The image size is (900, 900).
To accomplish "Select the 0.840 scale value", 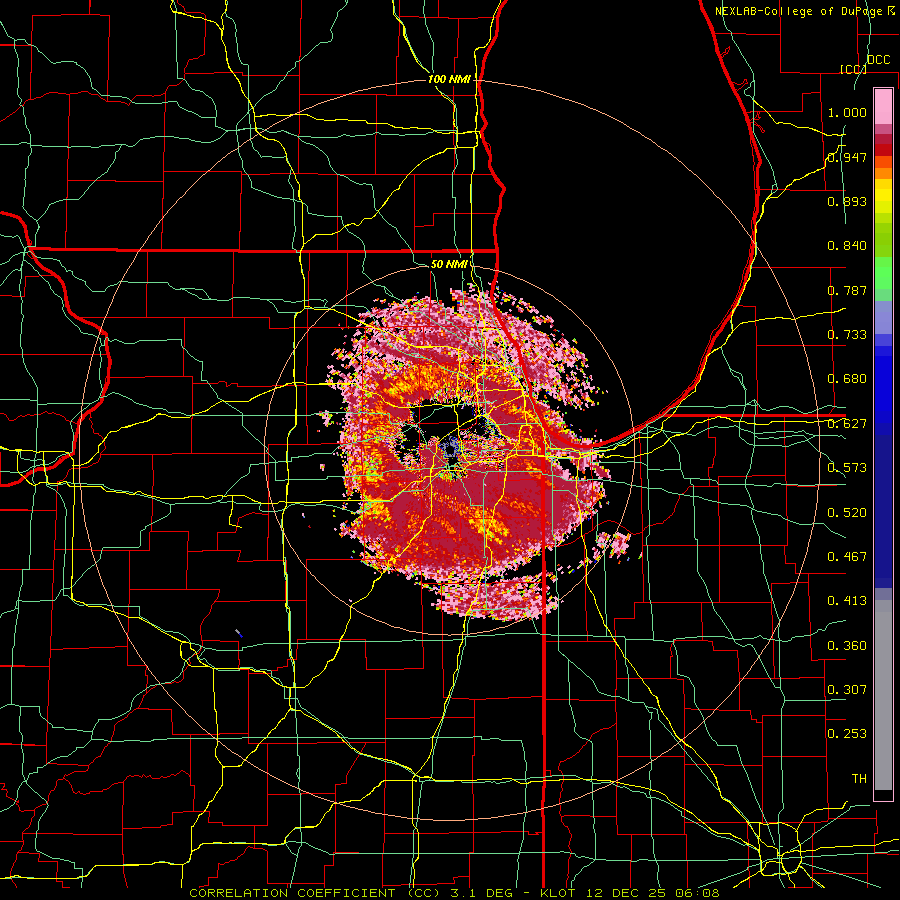I will pyautogui.click(x=847, y=246).
